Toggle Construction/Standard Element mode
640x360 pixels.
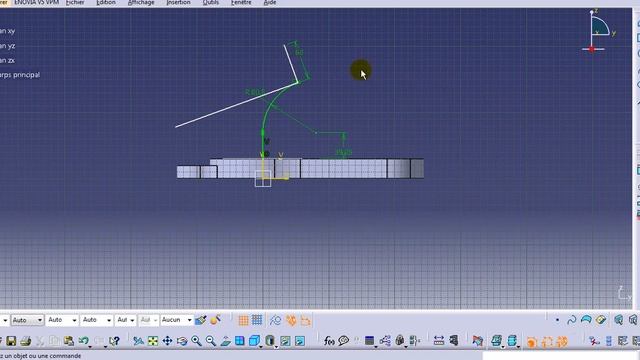tap(276, 320)
